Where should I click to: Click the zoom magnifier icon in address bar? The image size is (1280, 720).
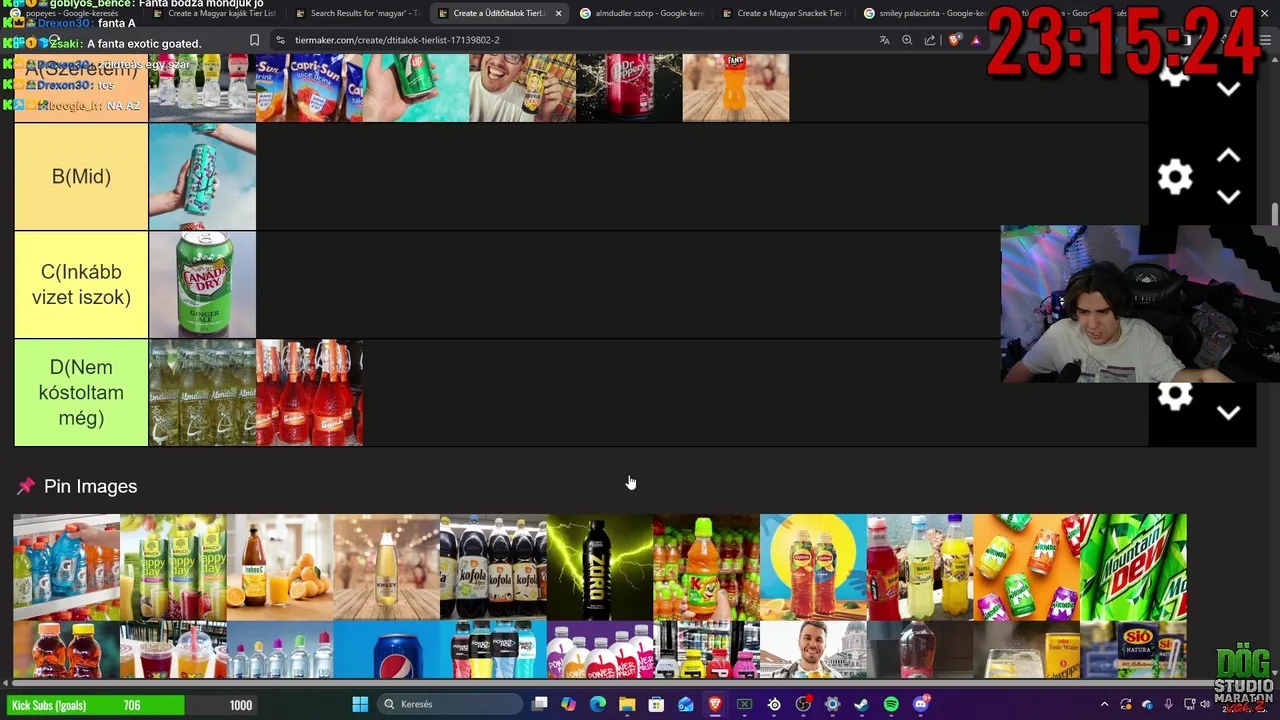[x=907, y=40]
